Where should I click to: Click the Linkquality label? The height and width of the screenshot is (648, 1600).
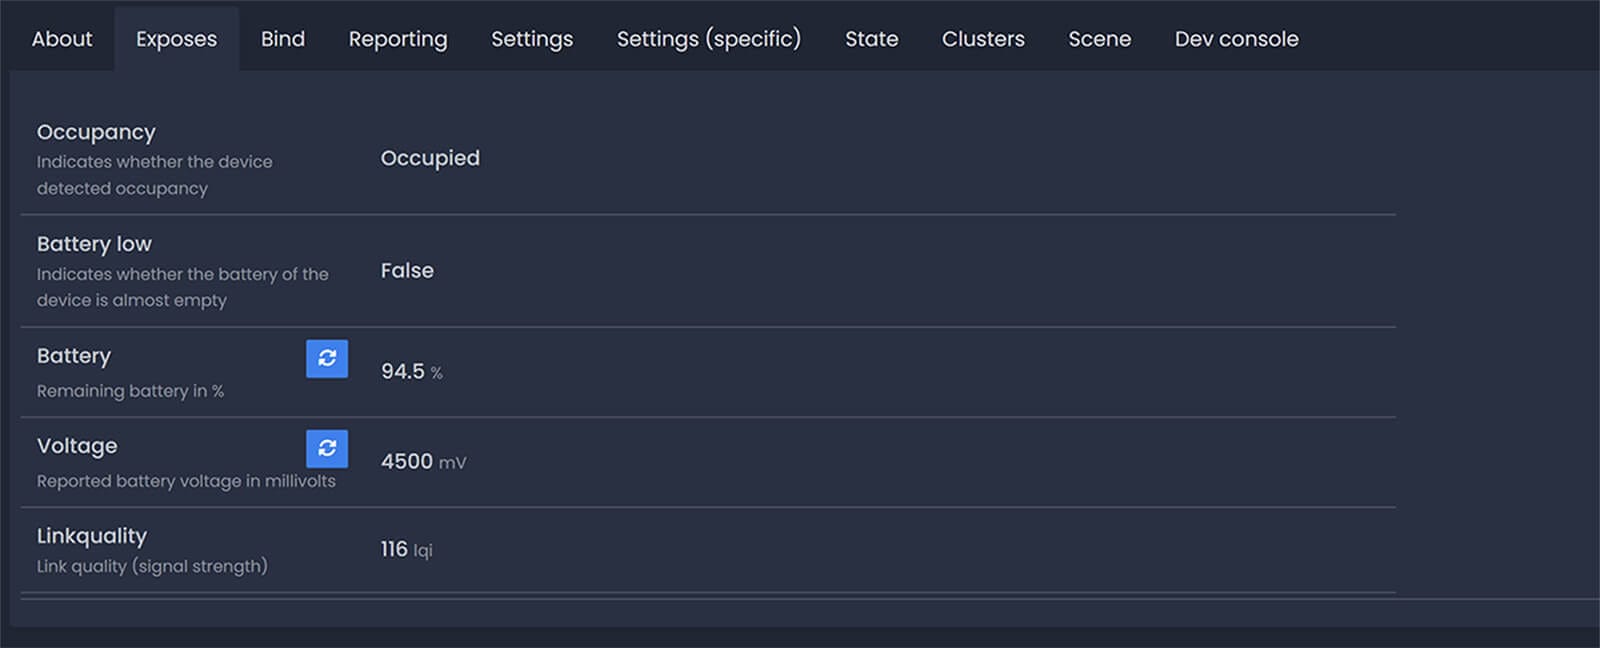(x=92, y=536)
